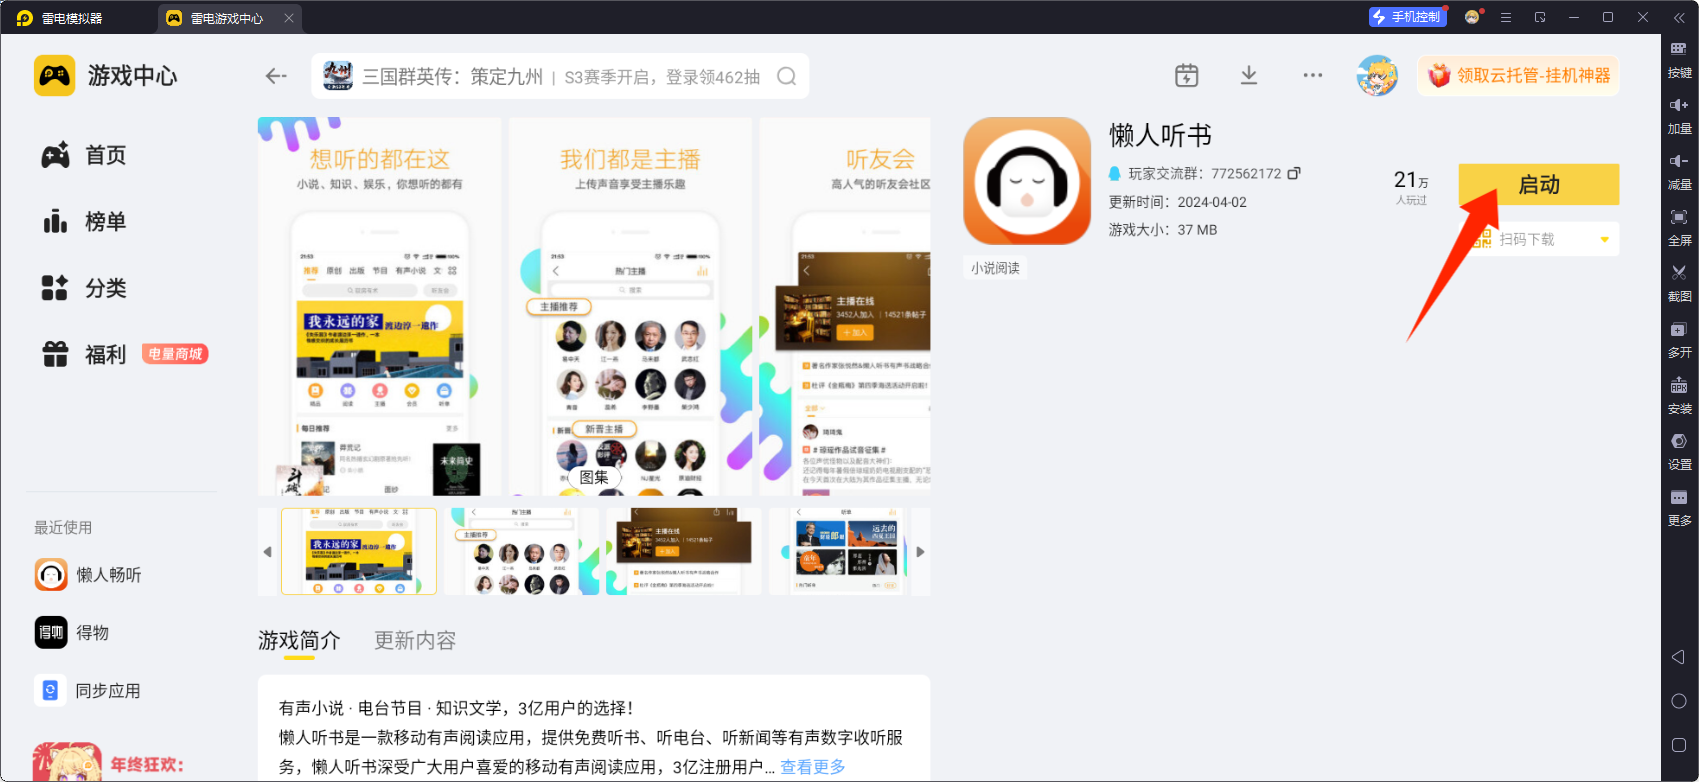1699x782 pixels.
Task: Open the 分类 categories section
Action: tap(84, 288)
